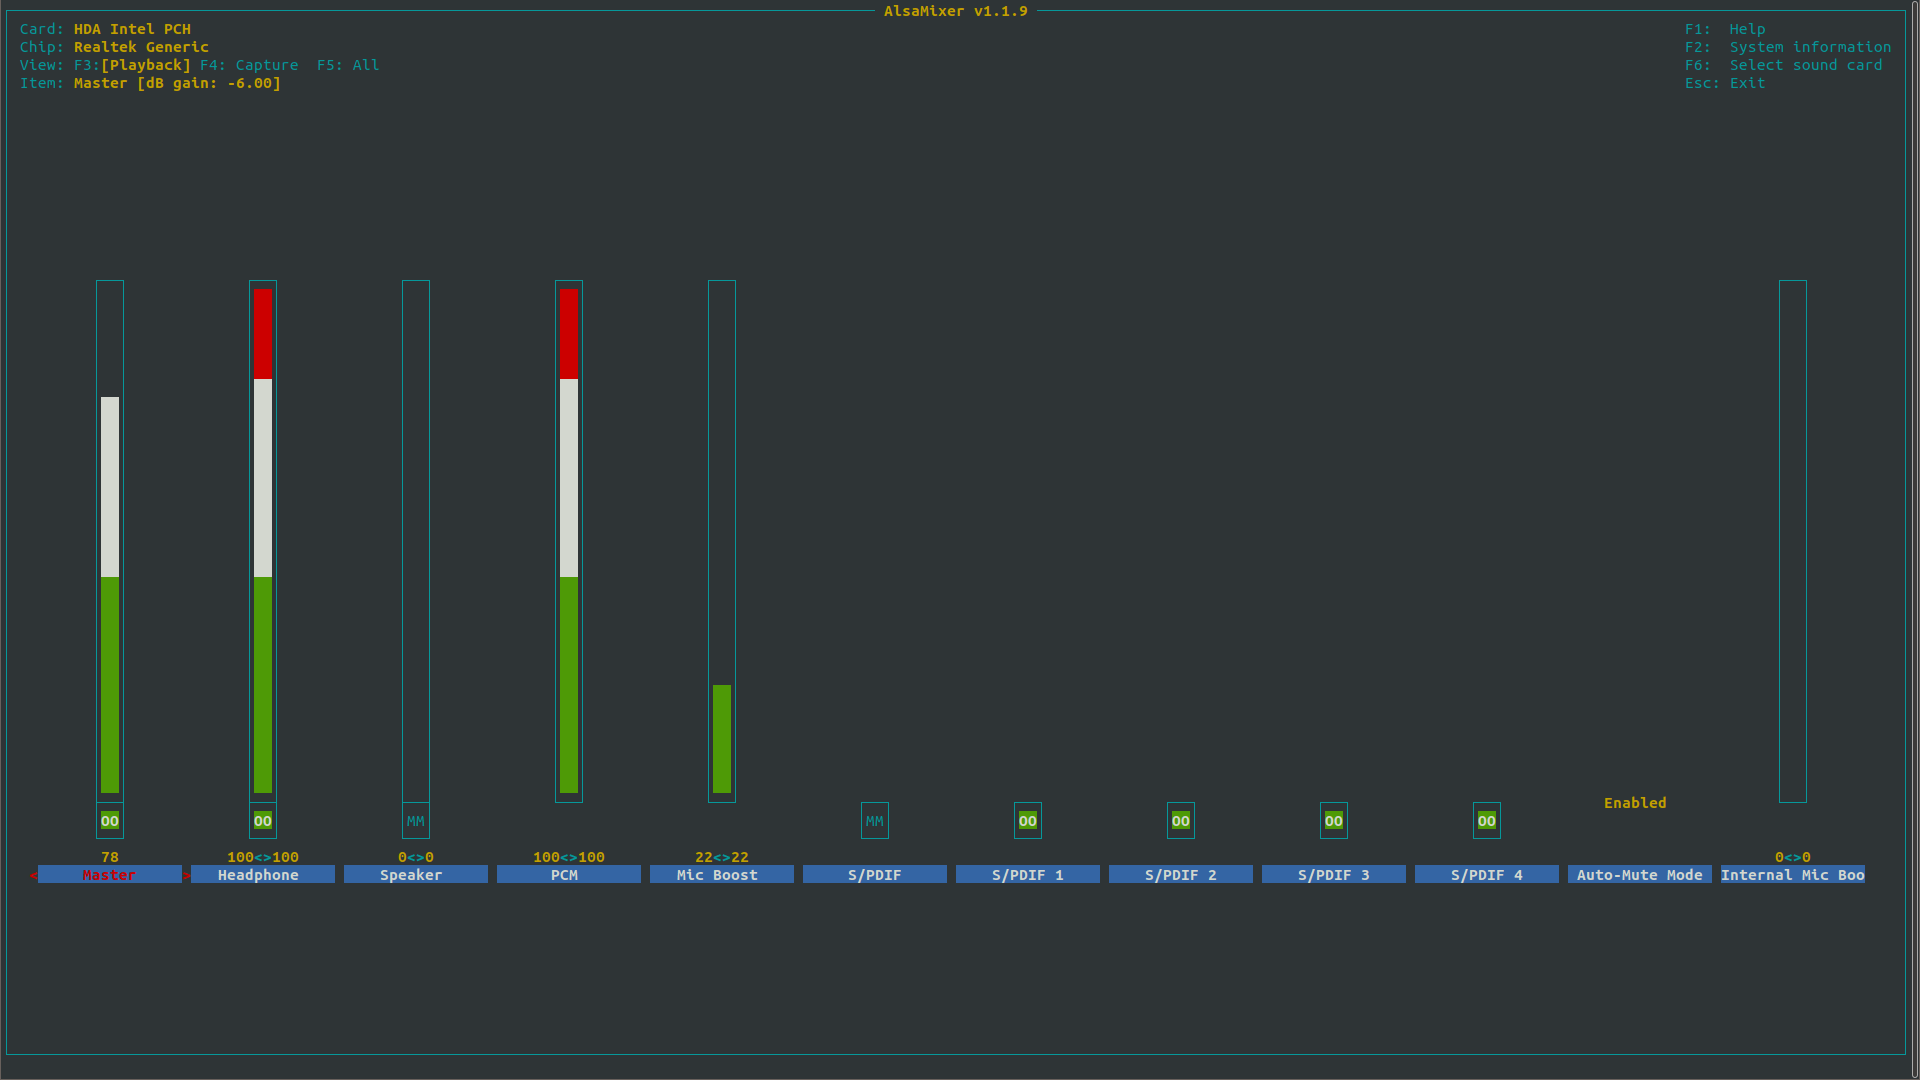Click the Mic Boost level bar
The image size is (1920, 1080).
(722, 738)
